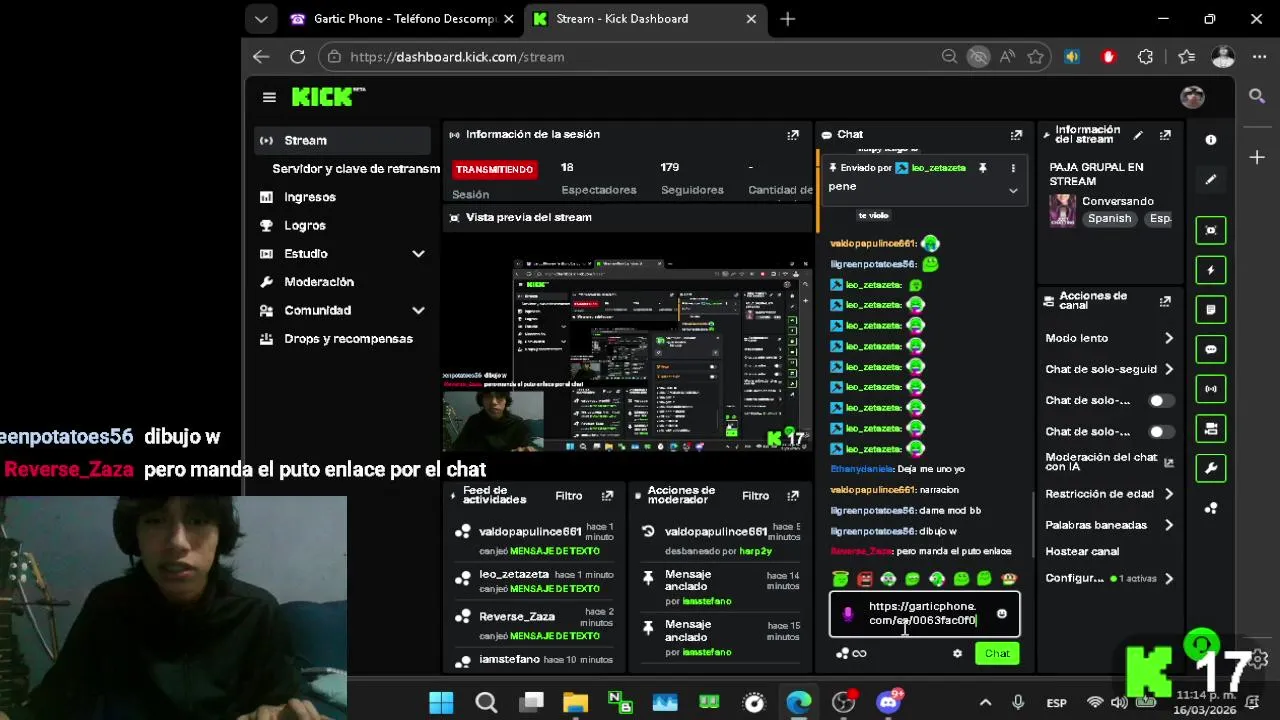Image resolution: width=1280 pixels, height=720 pixels.
Task: Pop out the Información de la sesión panel
Action: (x=793, y=135)
